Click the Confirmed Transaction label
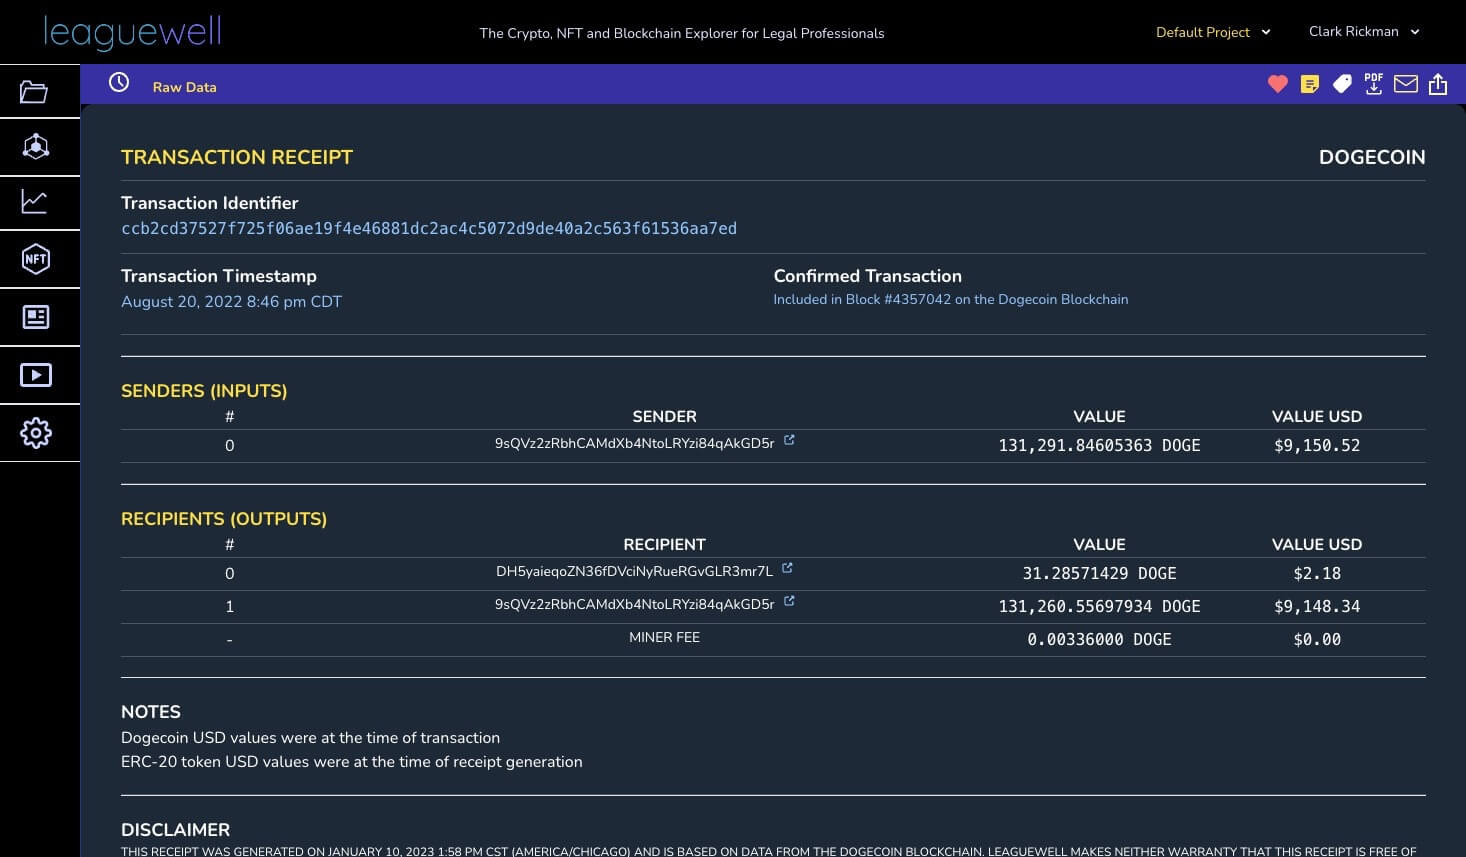The image size is (1466, 857). coord(867,276)
